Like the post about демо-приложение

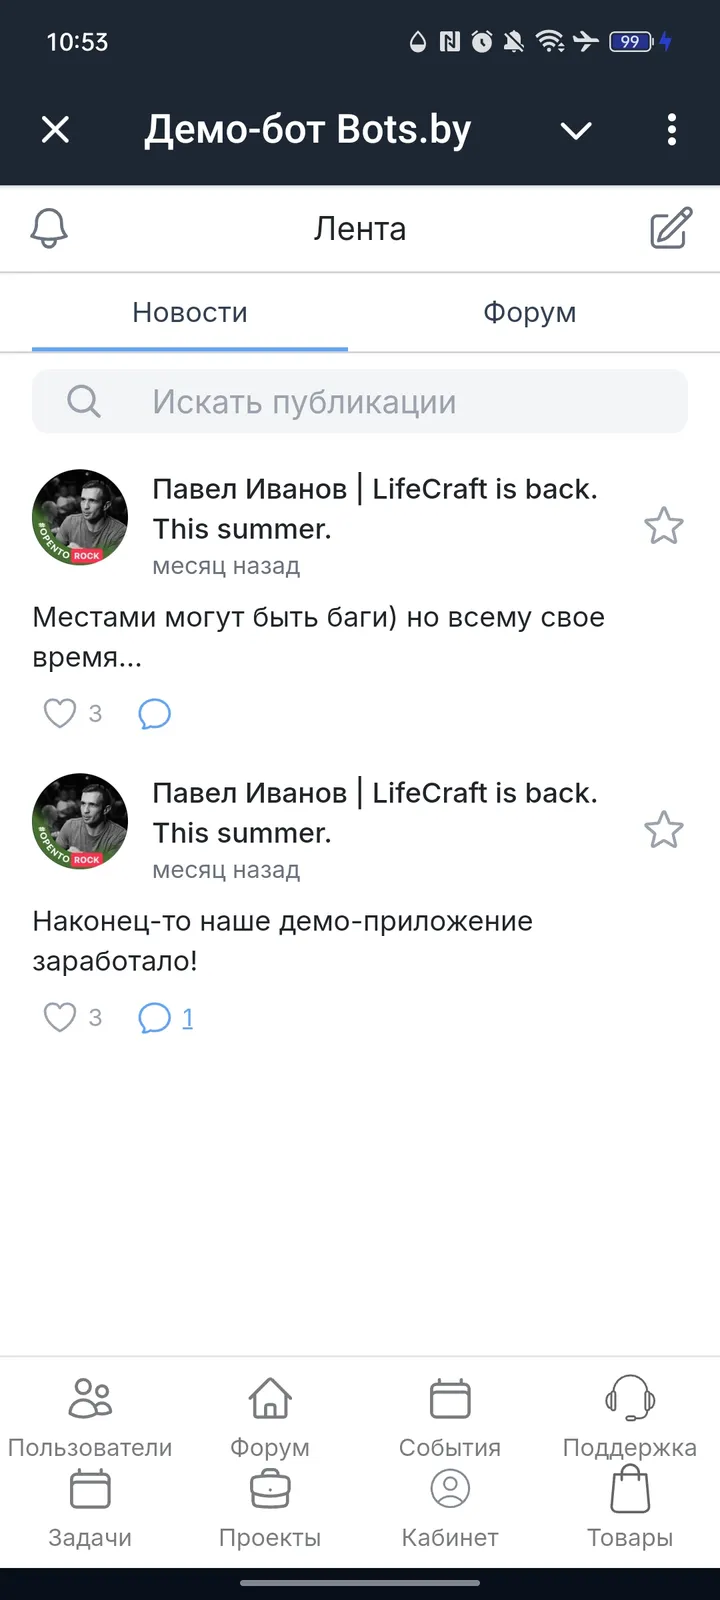58,1016
